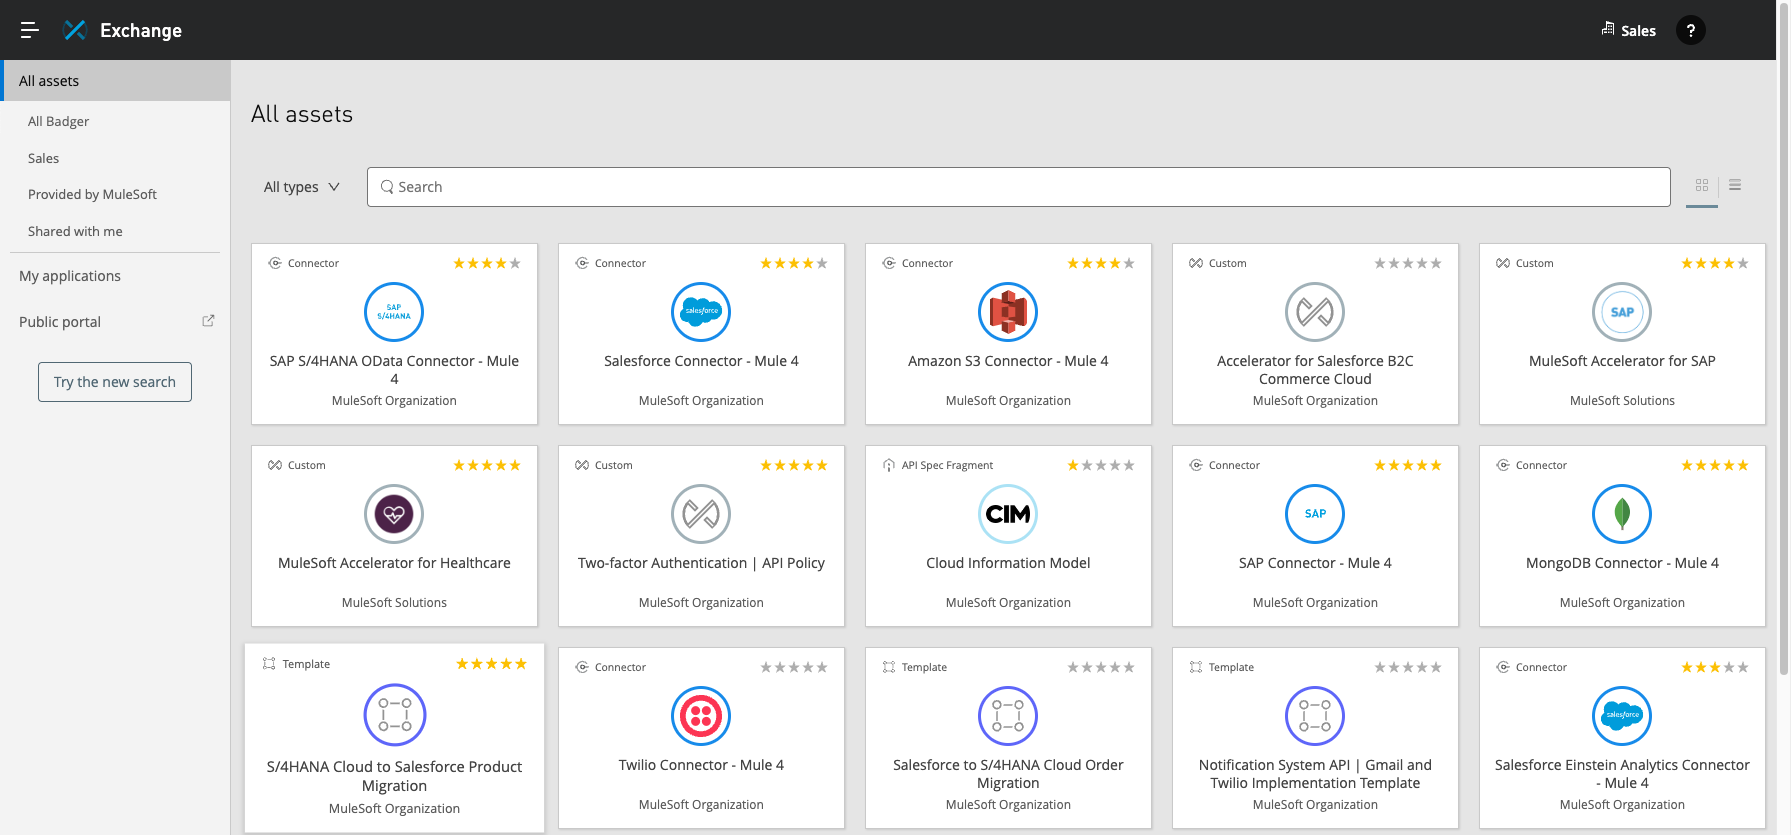
Task: Open the help question mark icon
Action: [1690, 30]
